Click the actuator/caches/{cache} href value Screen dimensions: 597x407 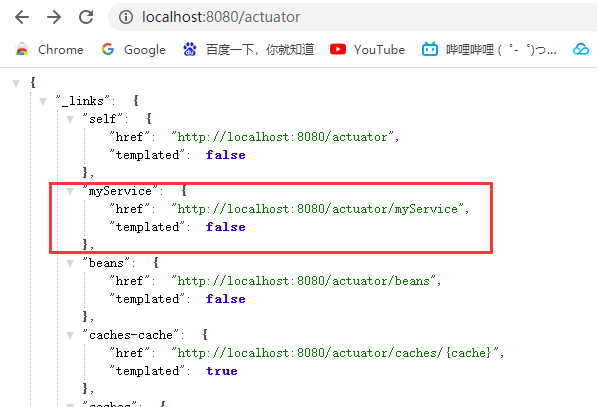(x=335, y=353)
